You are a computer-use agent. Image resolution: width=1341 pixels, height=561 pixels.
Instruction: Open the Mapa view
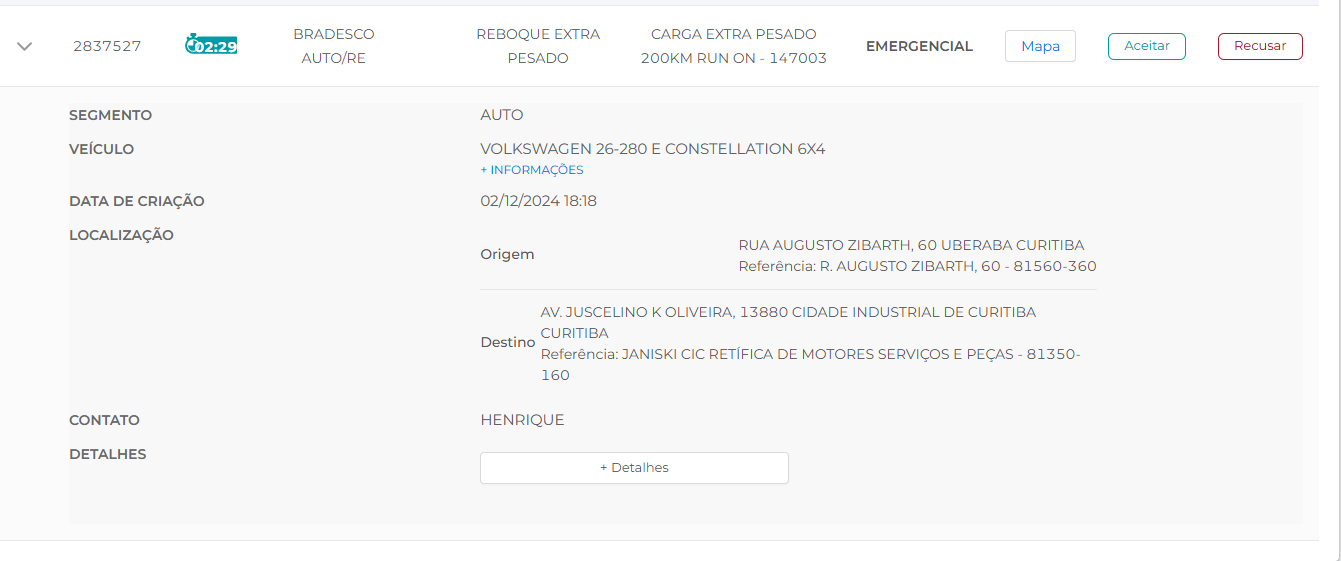pyautogui.click(x=1040, y=46)
